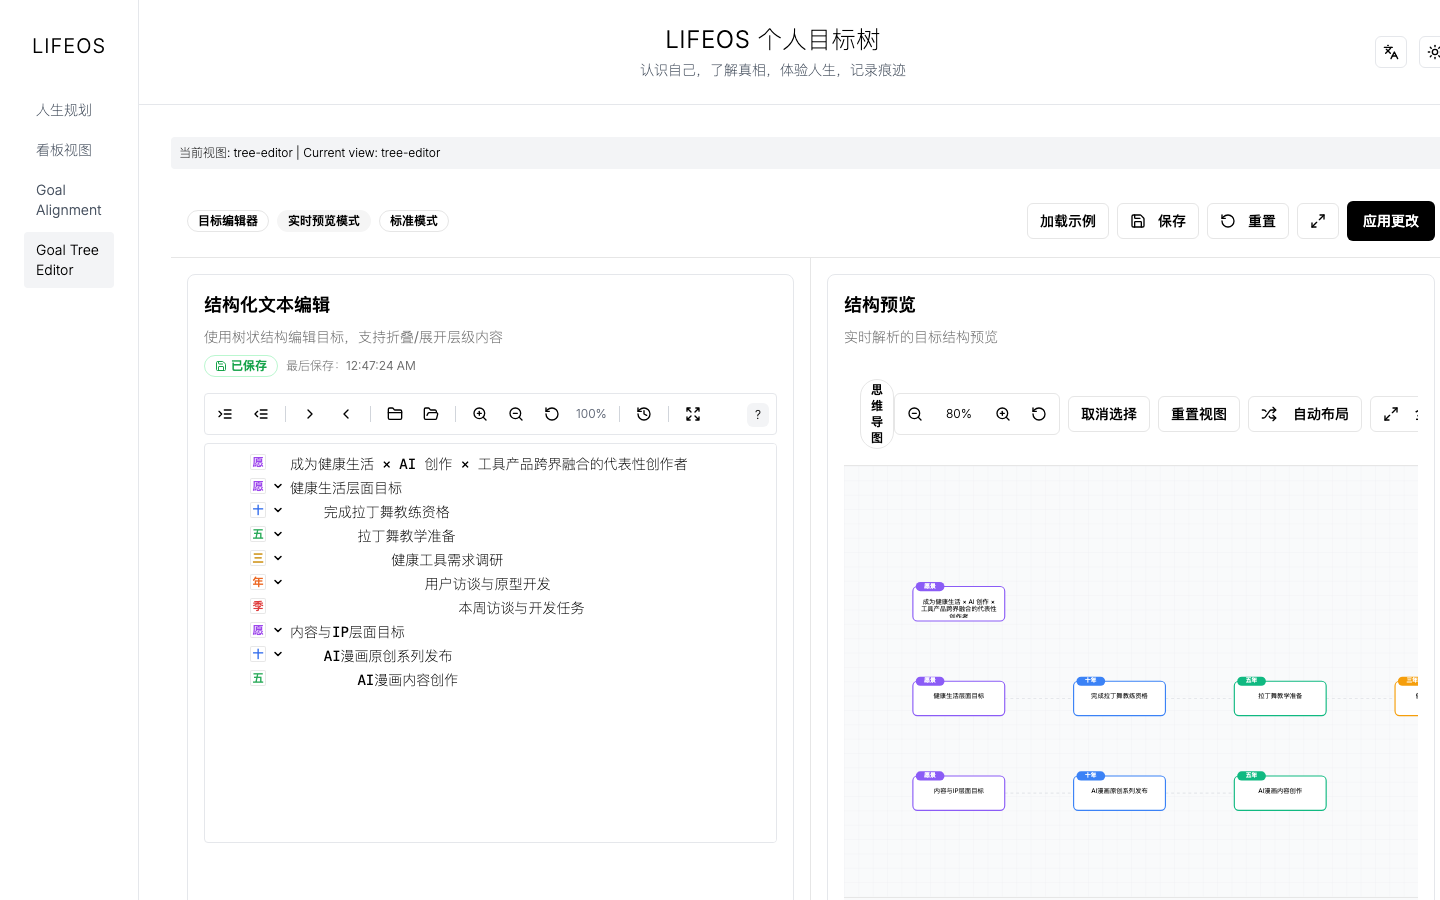Switch on 实时预览模式

coord(323,221)
